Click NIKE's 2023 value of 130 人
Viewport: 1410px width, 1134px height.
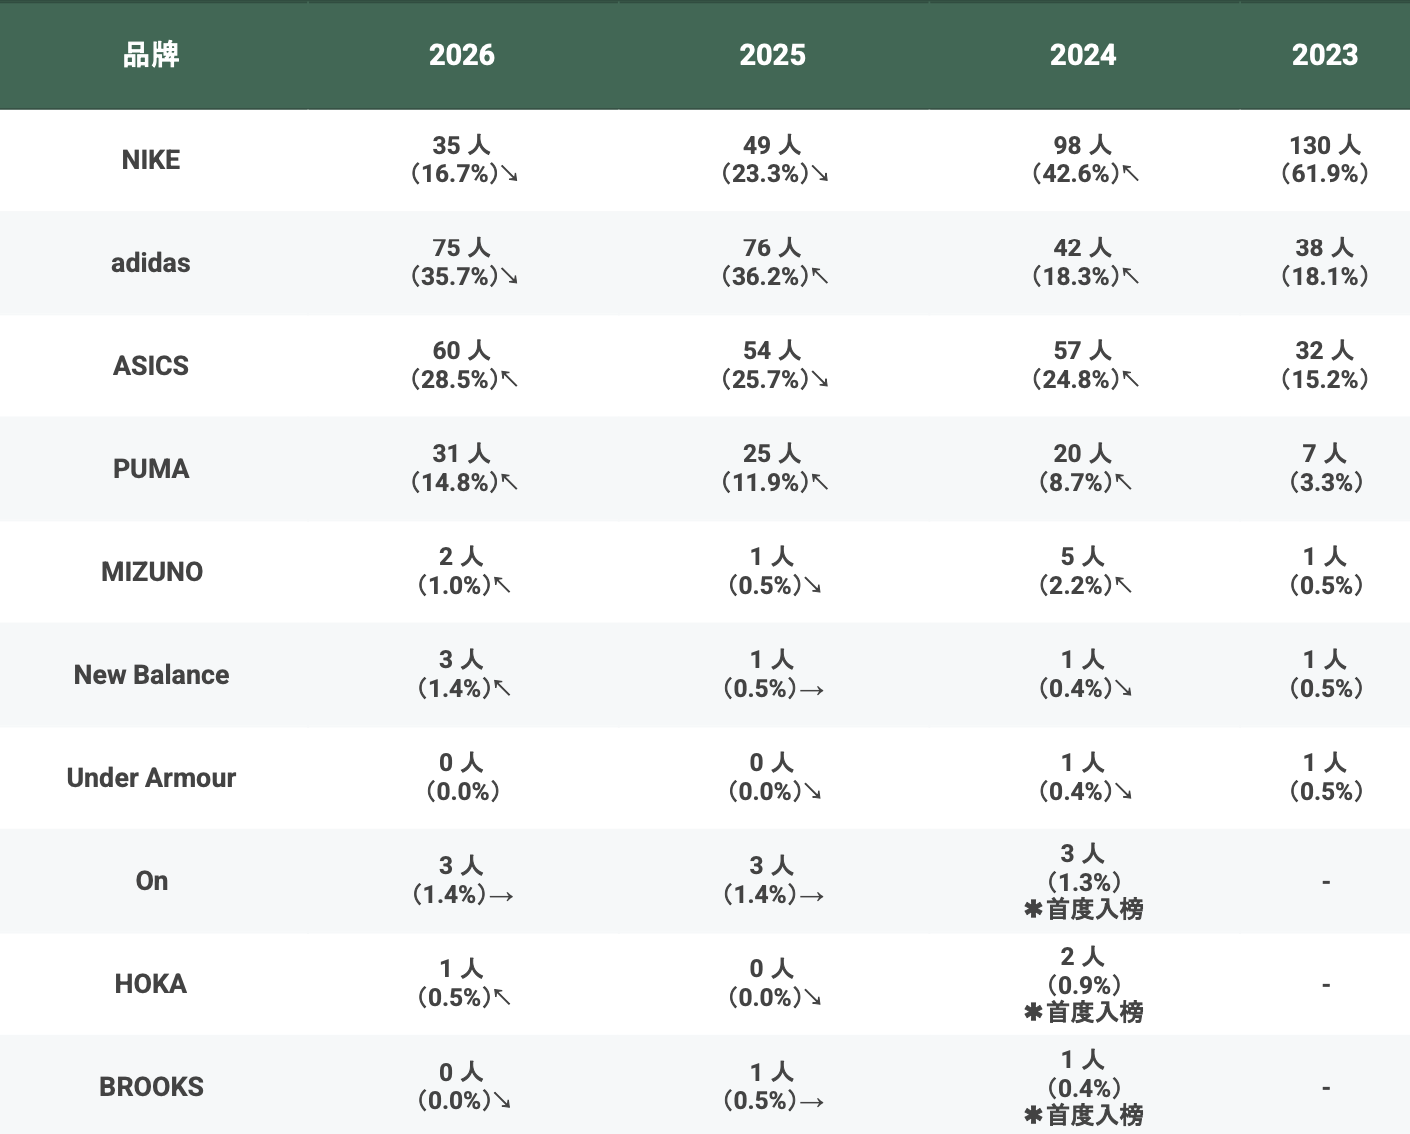pyautogui.click(x=1324, y=146)
